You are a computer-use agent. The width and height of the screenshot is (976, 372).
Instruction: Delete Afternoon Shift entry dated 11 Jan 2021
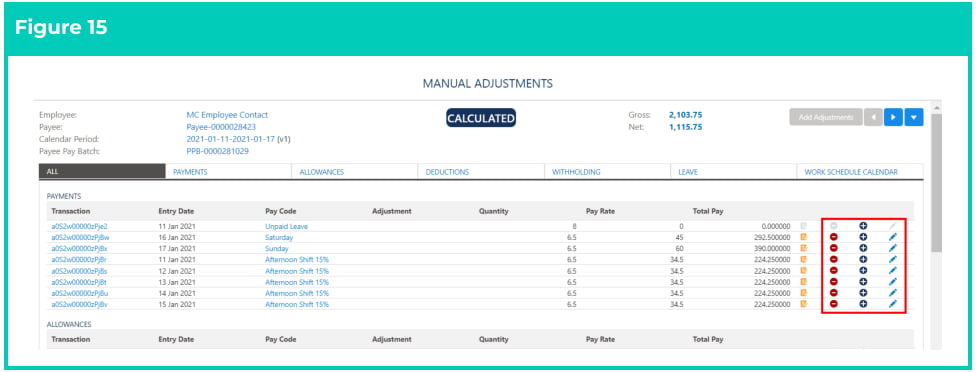pyautogui.click(x=833, y=259)
